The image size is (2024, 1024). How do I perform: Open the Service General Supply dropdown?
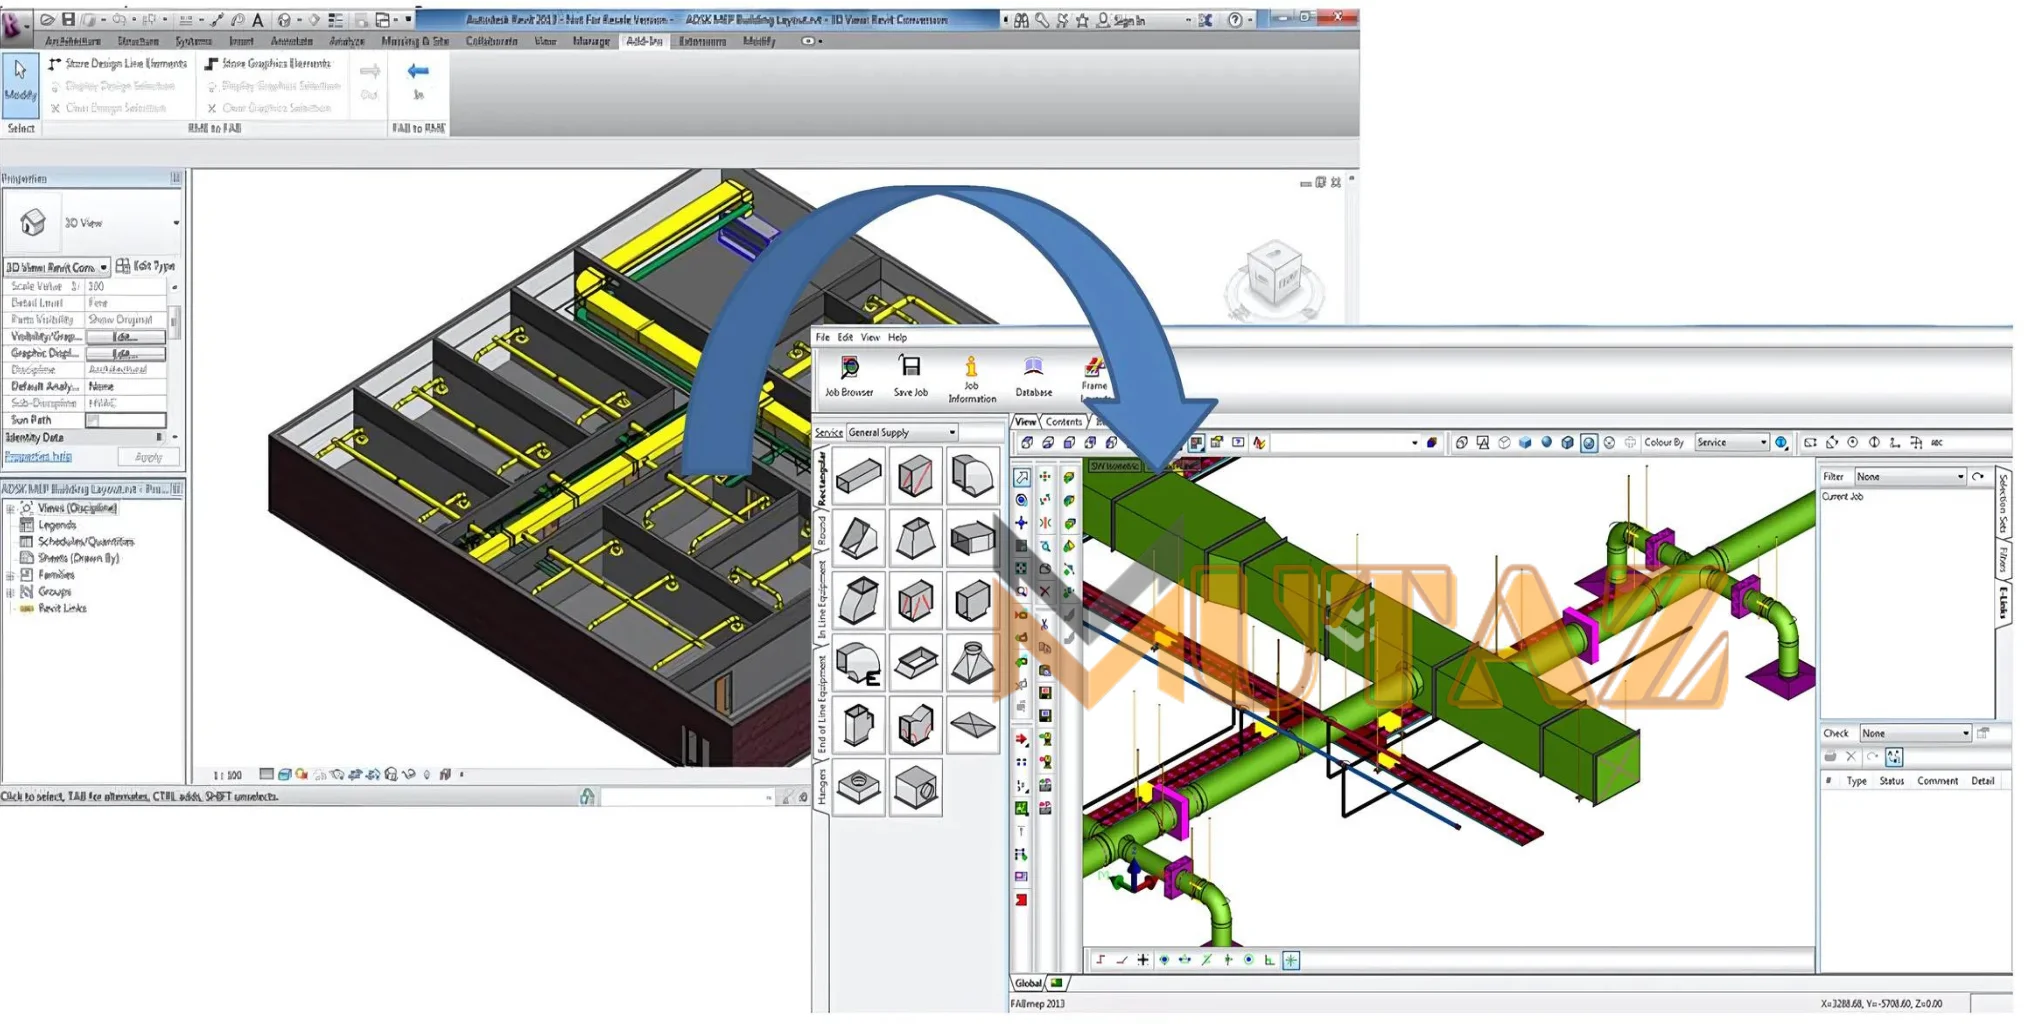pos(902,433)
